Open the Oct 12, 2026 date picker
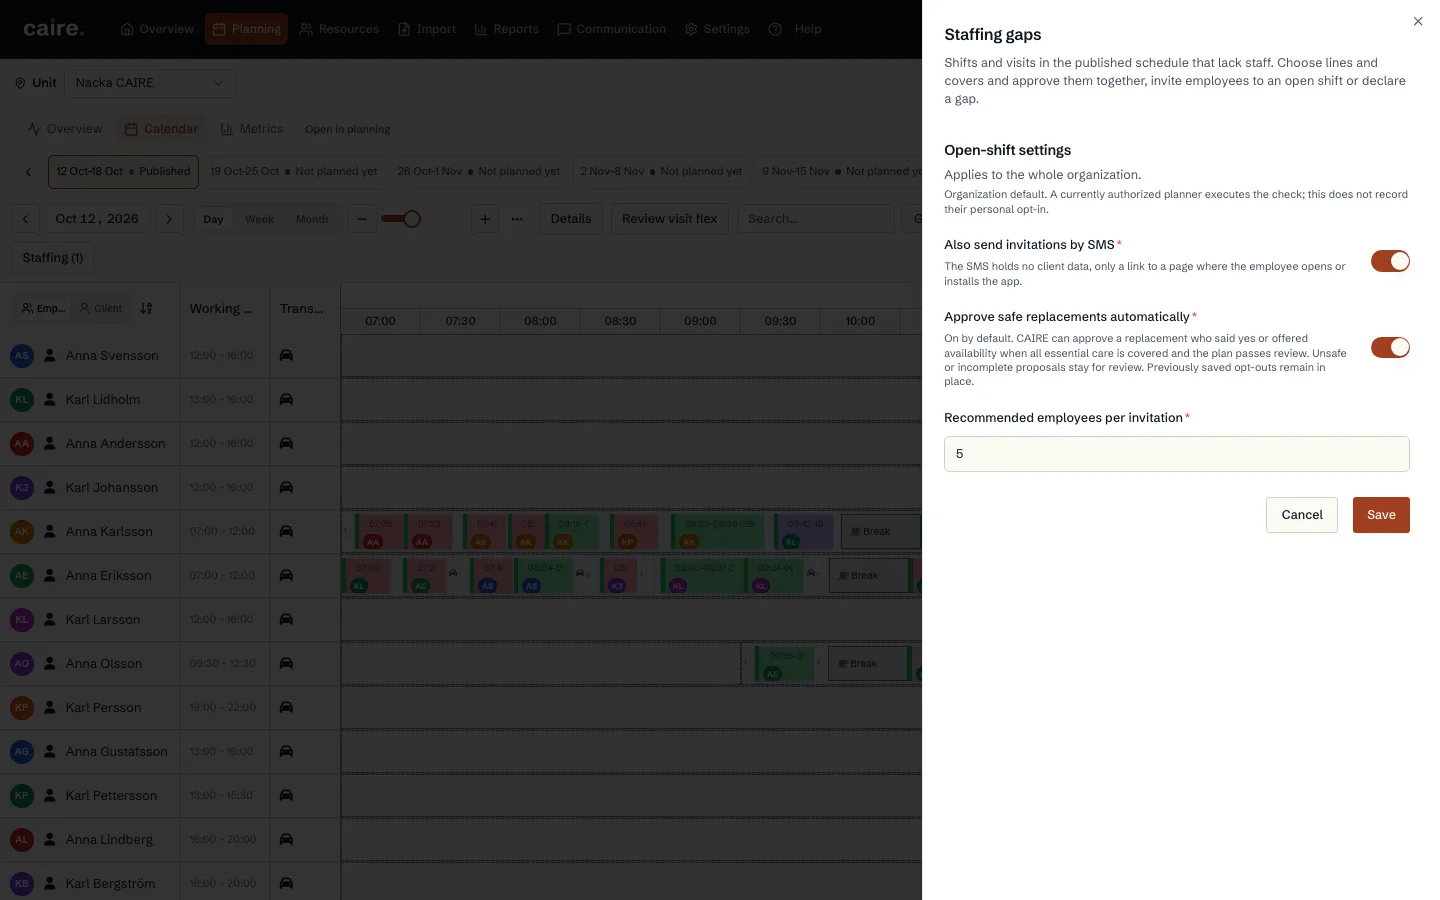The height and width of the screenshot is (900, 1440). point(97,219)
